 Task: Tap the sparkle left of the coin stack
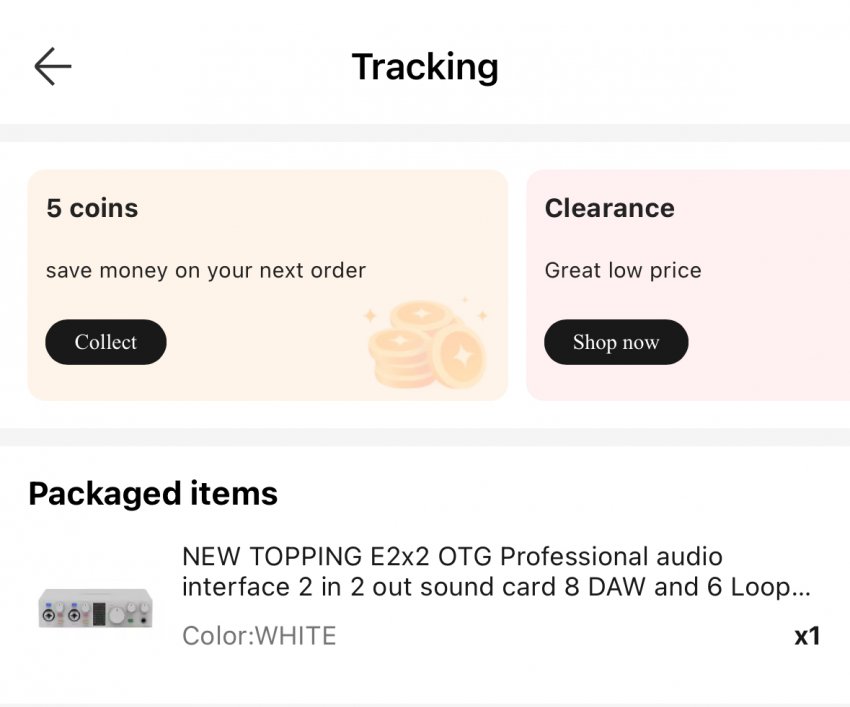click(370, 316)
